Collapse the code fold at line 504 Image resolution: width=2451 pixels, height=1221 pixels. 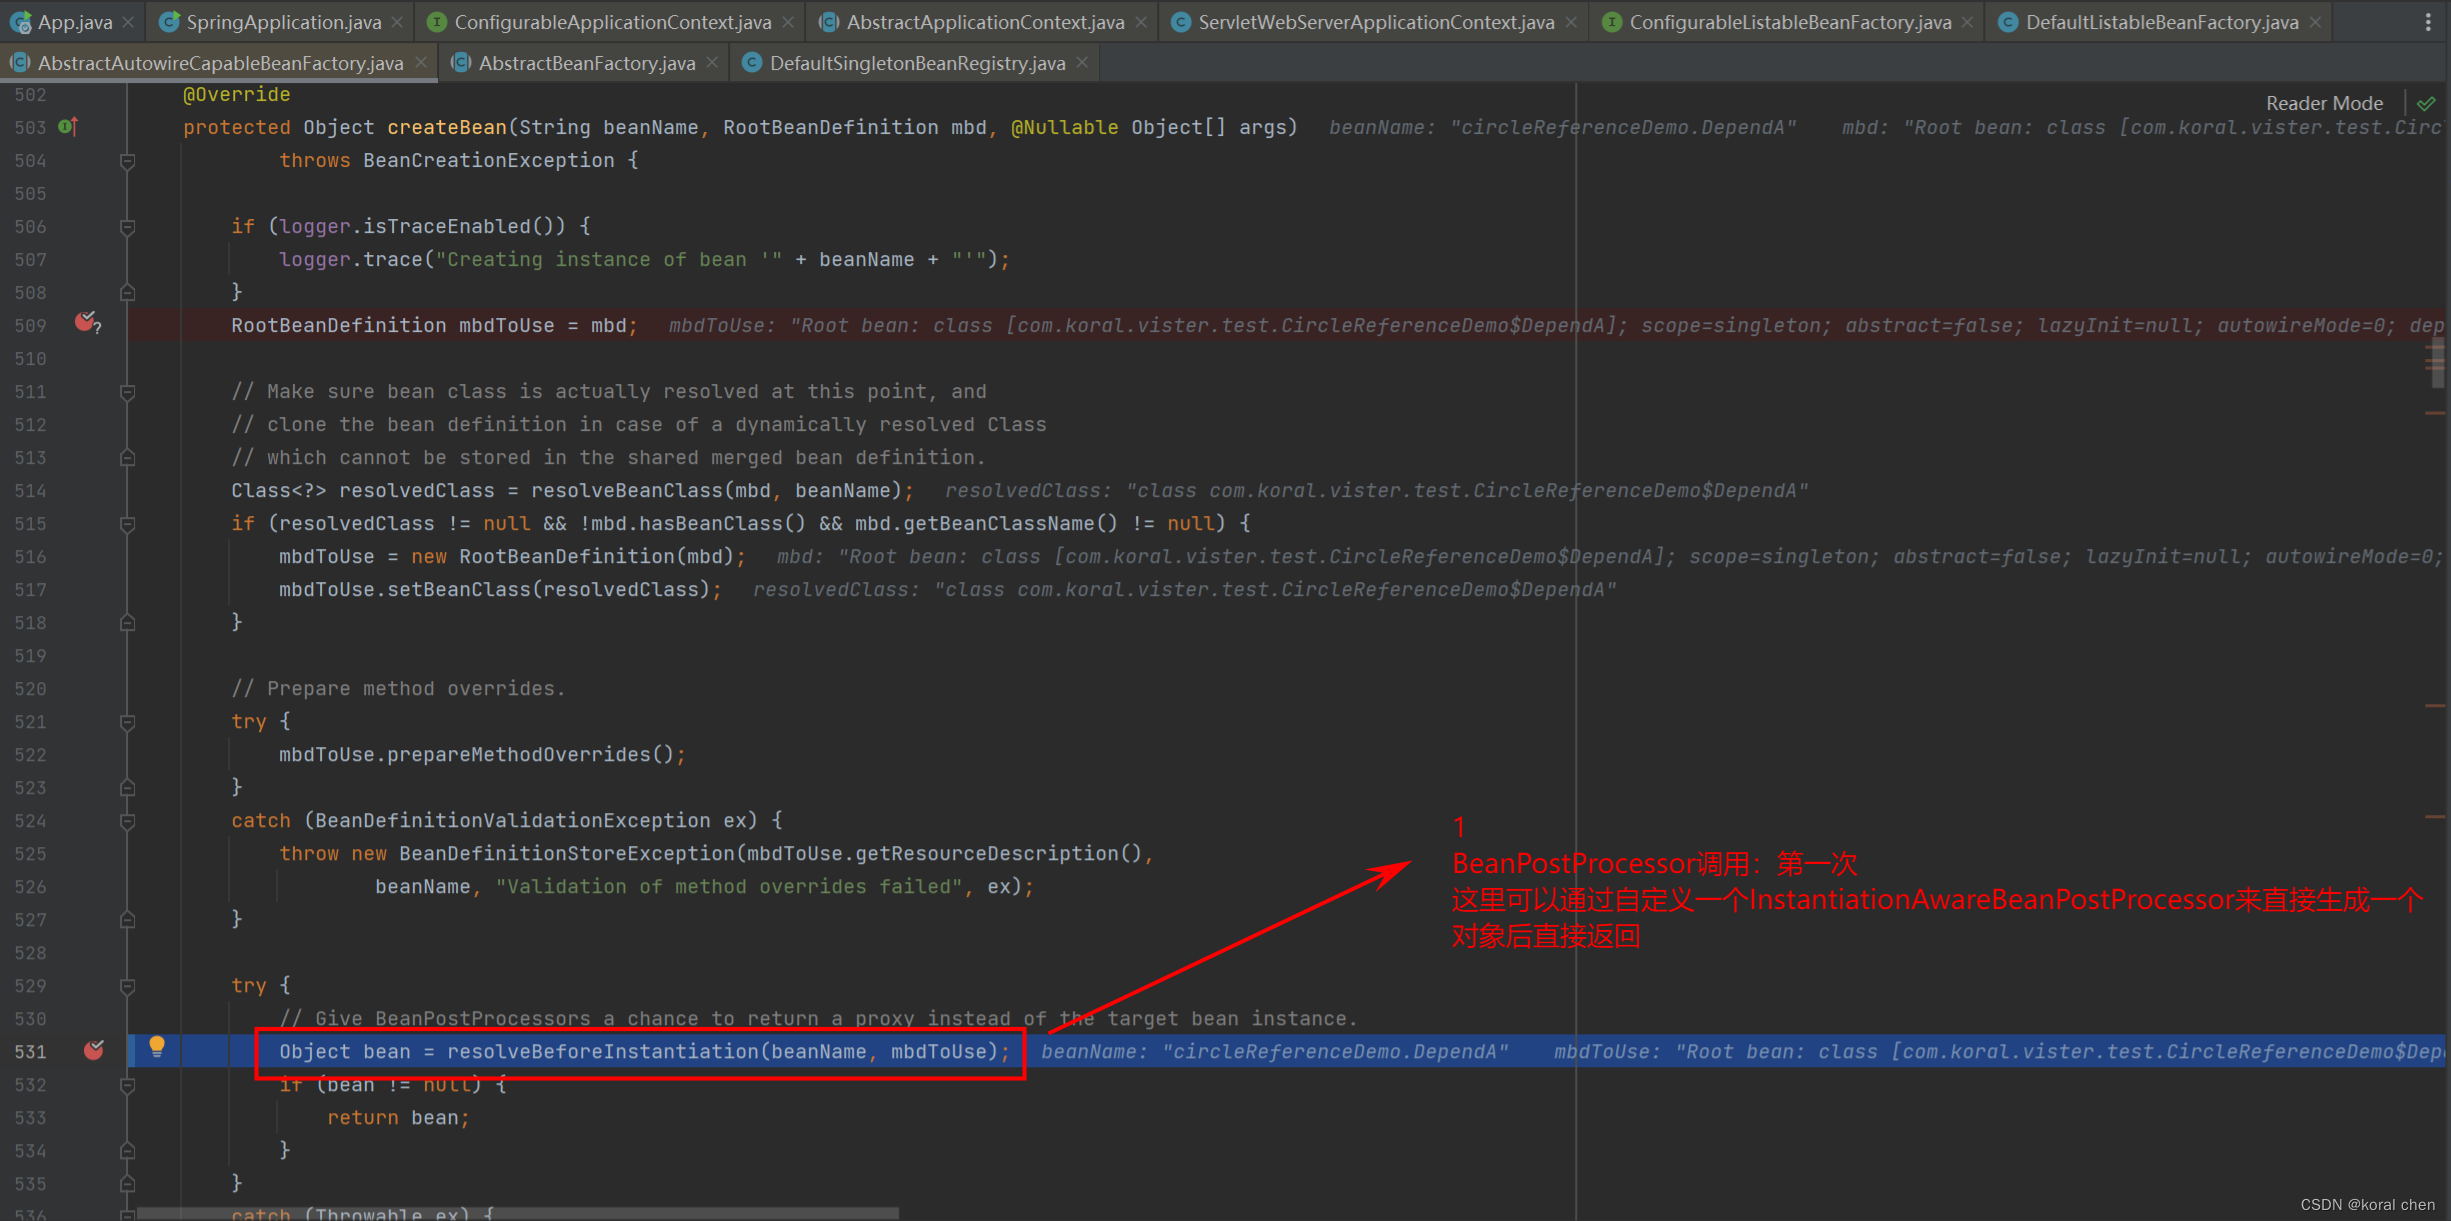127,161
